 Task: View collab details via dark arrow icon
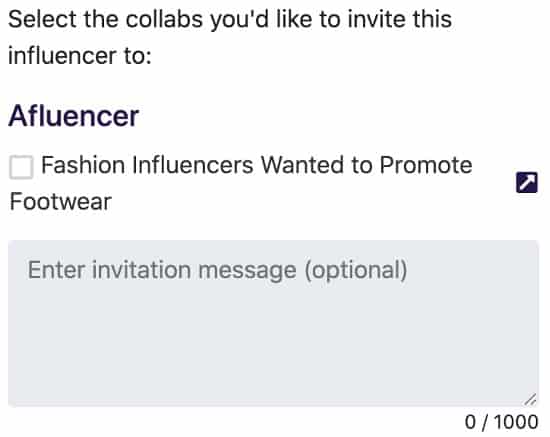tap(526, 183)
